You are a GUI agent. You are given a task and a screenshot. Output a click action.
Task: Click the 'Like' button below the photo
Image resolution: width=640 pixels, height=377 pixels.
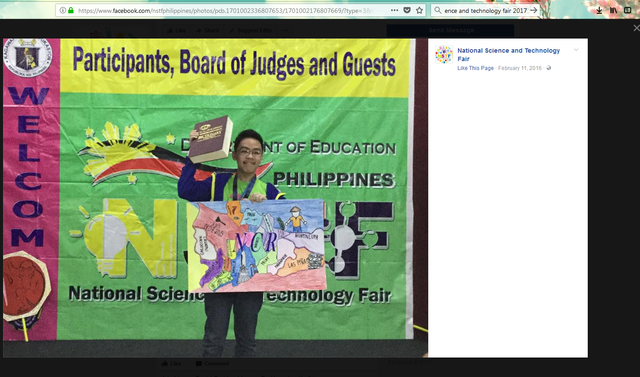(171, 363)
